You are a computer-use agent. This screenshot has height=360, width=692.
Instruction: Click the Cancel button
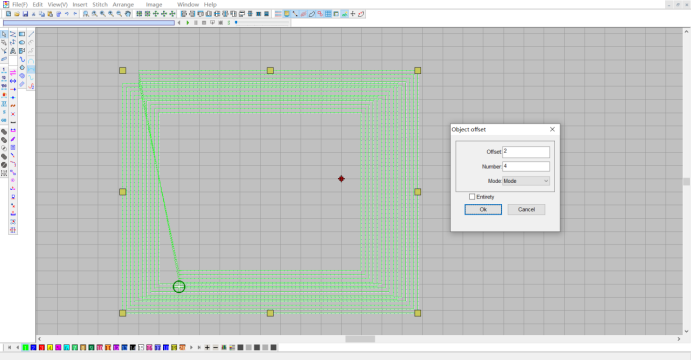tap(526, 210)
